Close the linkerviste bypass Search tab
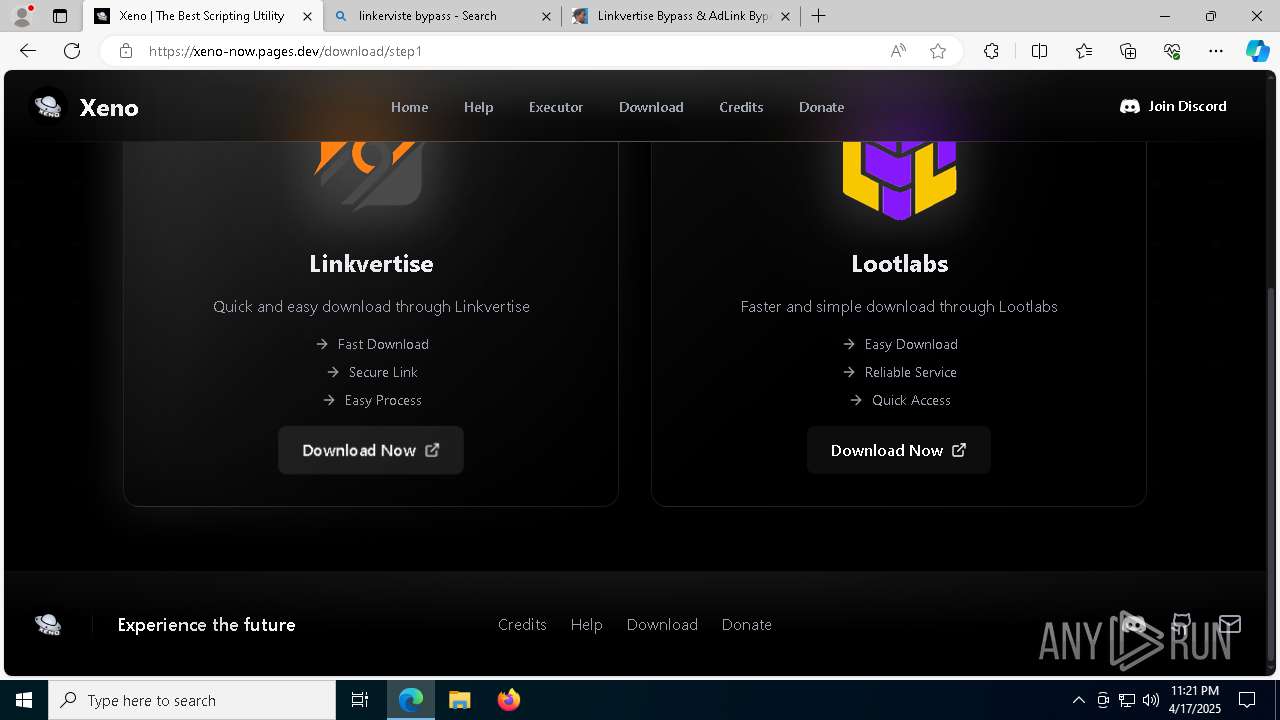This screenshot has height=720, width=1280. pyautogui.click(x=546, y=16)
